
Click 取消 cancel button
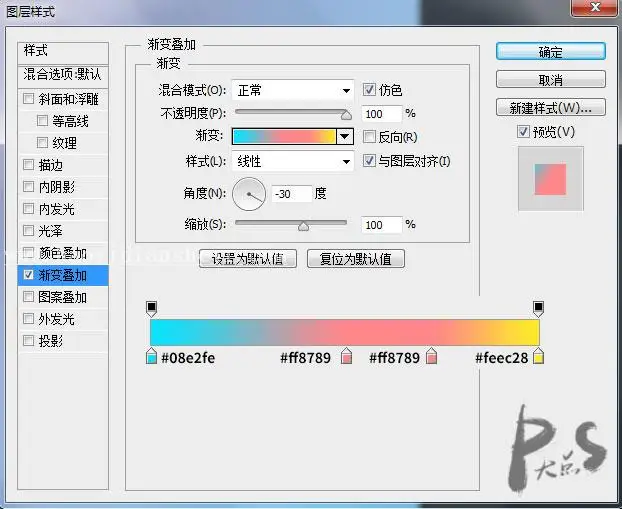[551, 80]
